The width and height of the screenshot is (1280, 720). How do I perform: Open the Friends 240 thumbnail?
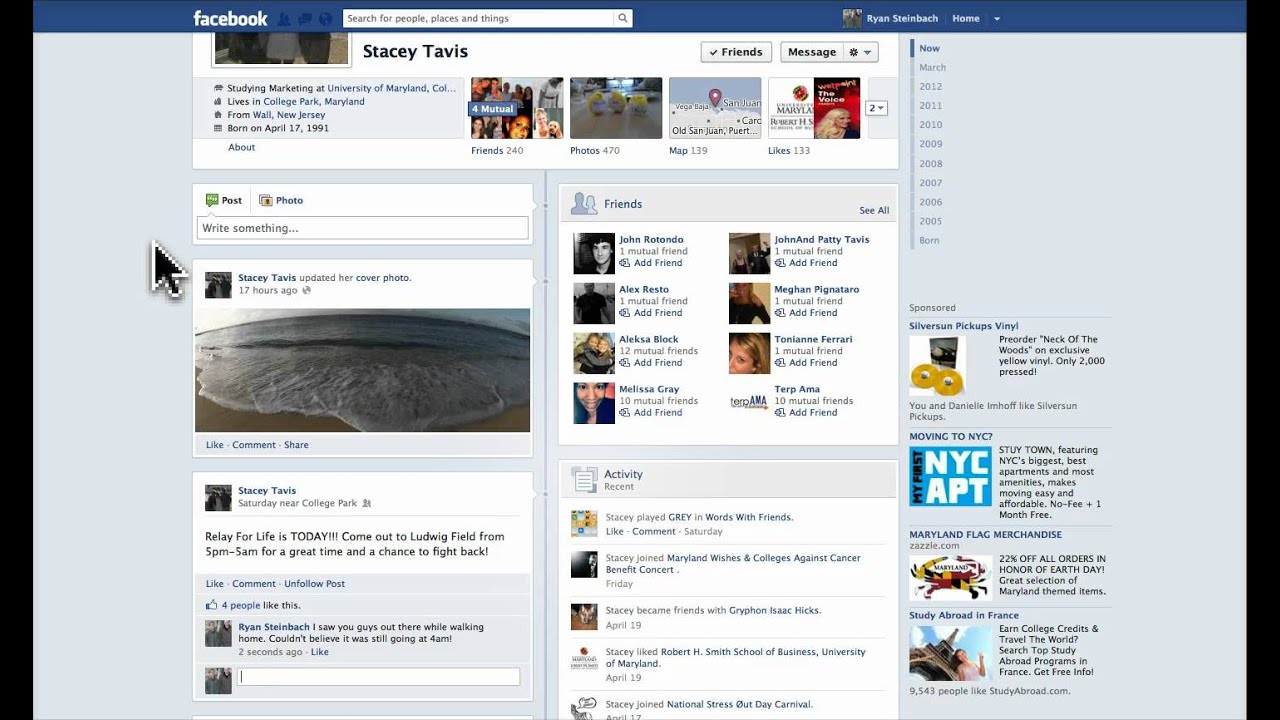(x=517, y=108)
